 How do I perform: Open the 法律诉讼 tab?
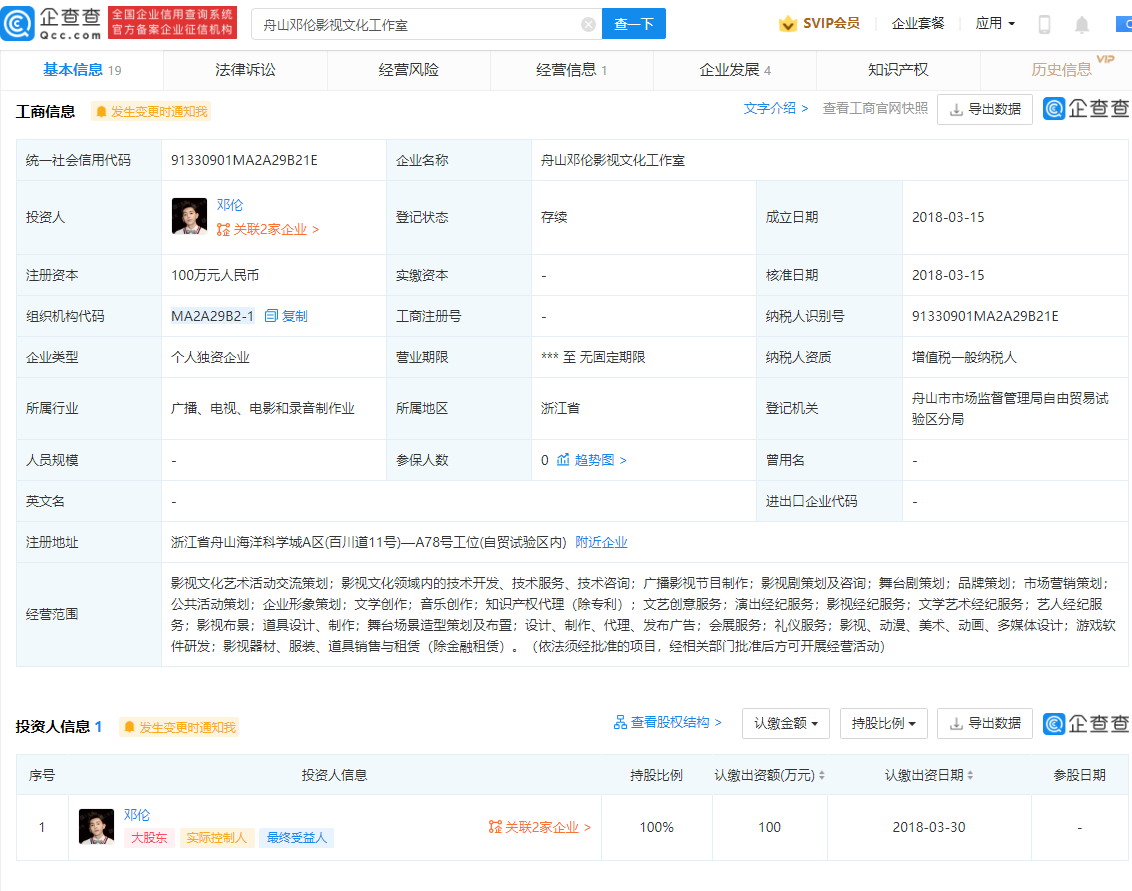tap(245, 70)
